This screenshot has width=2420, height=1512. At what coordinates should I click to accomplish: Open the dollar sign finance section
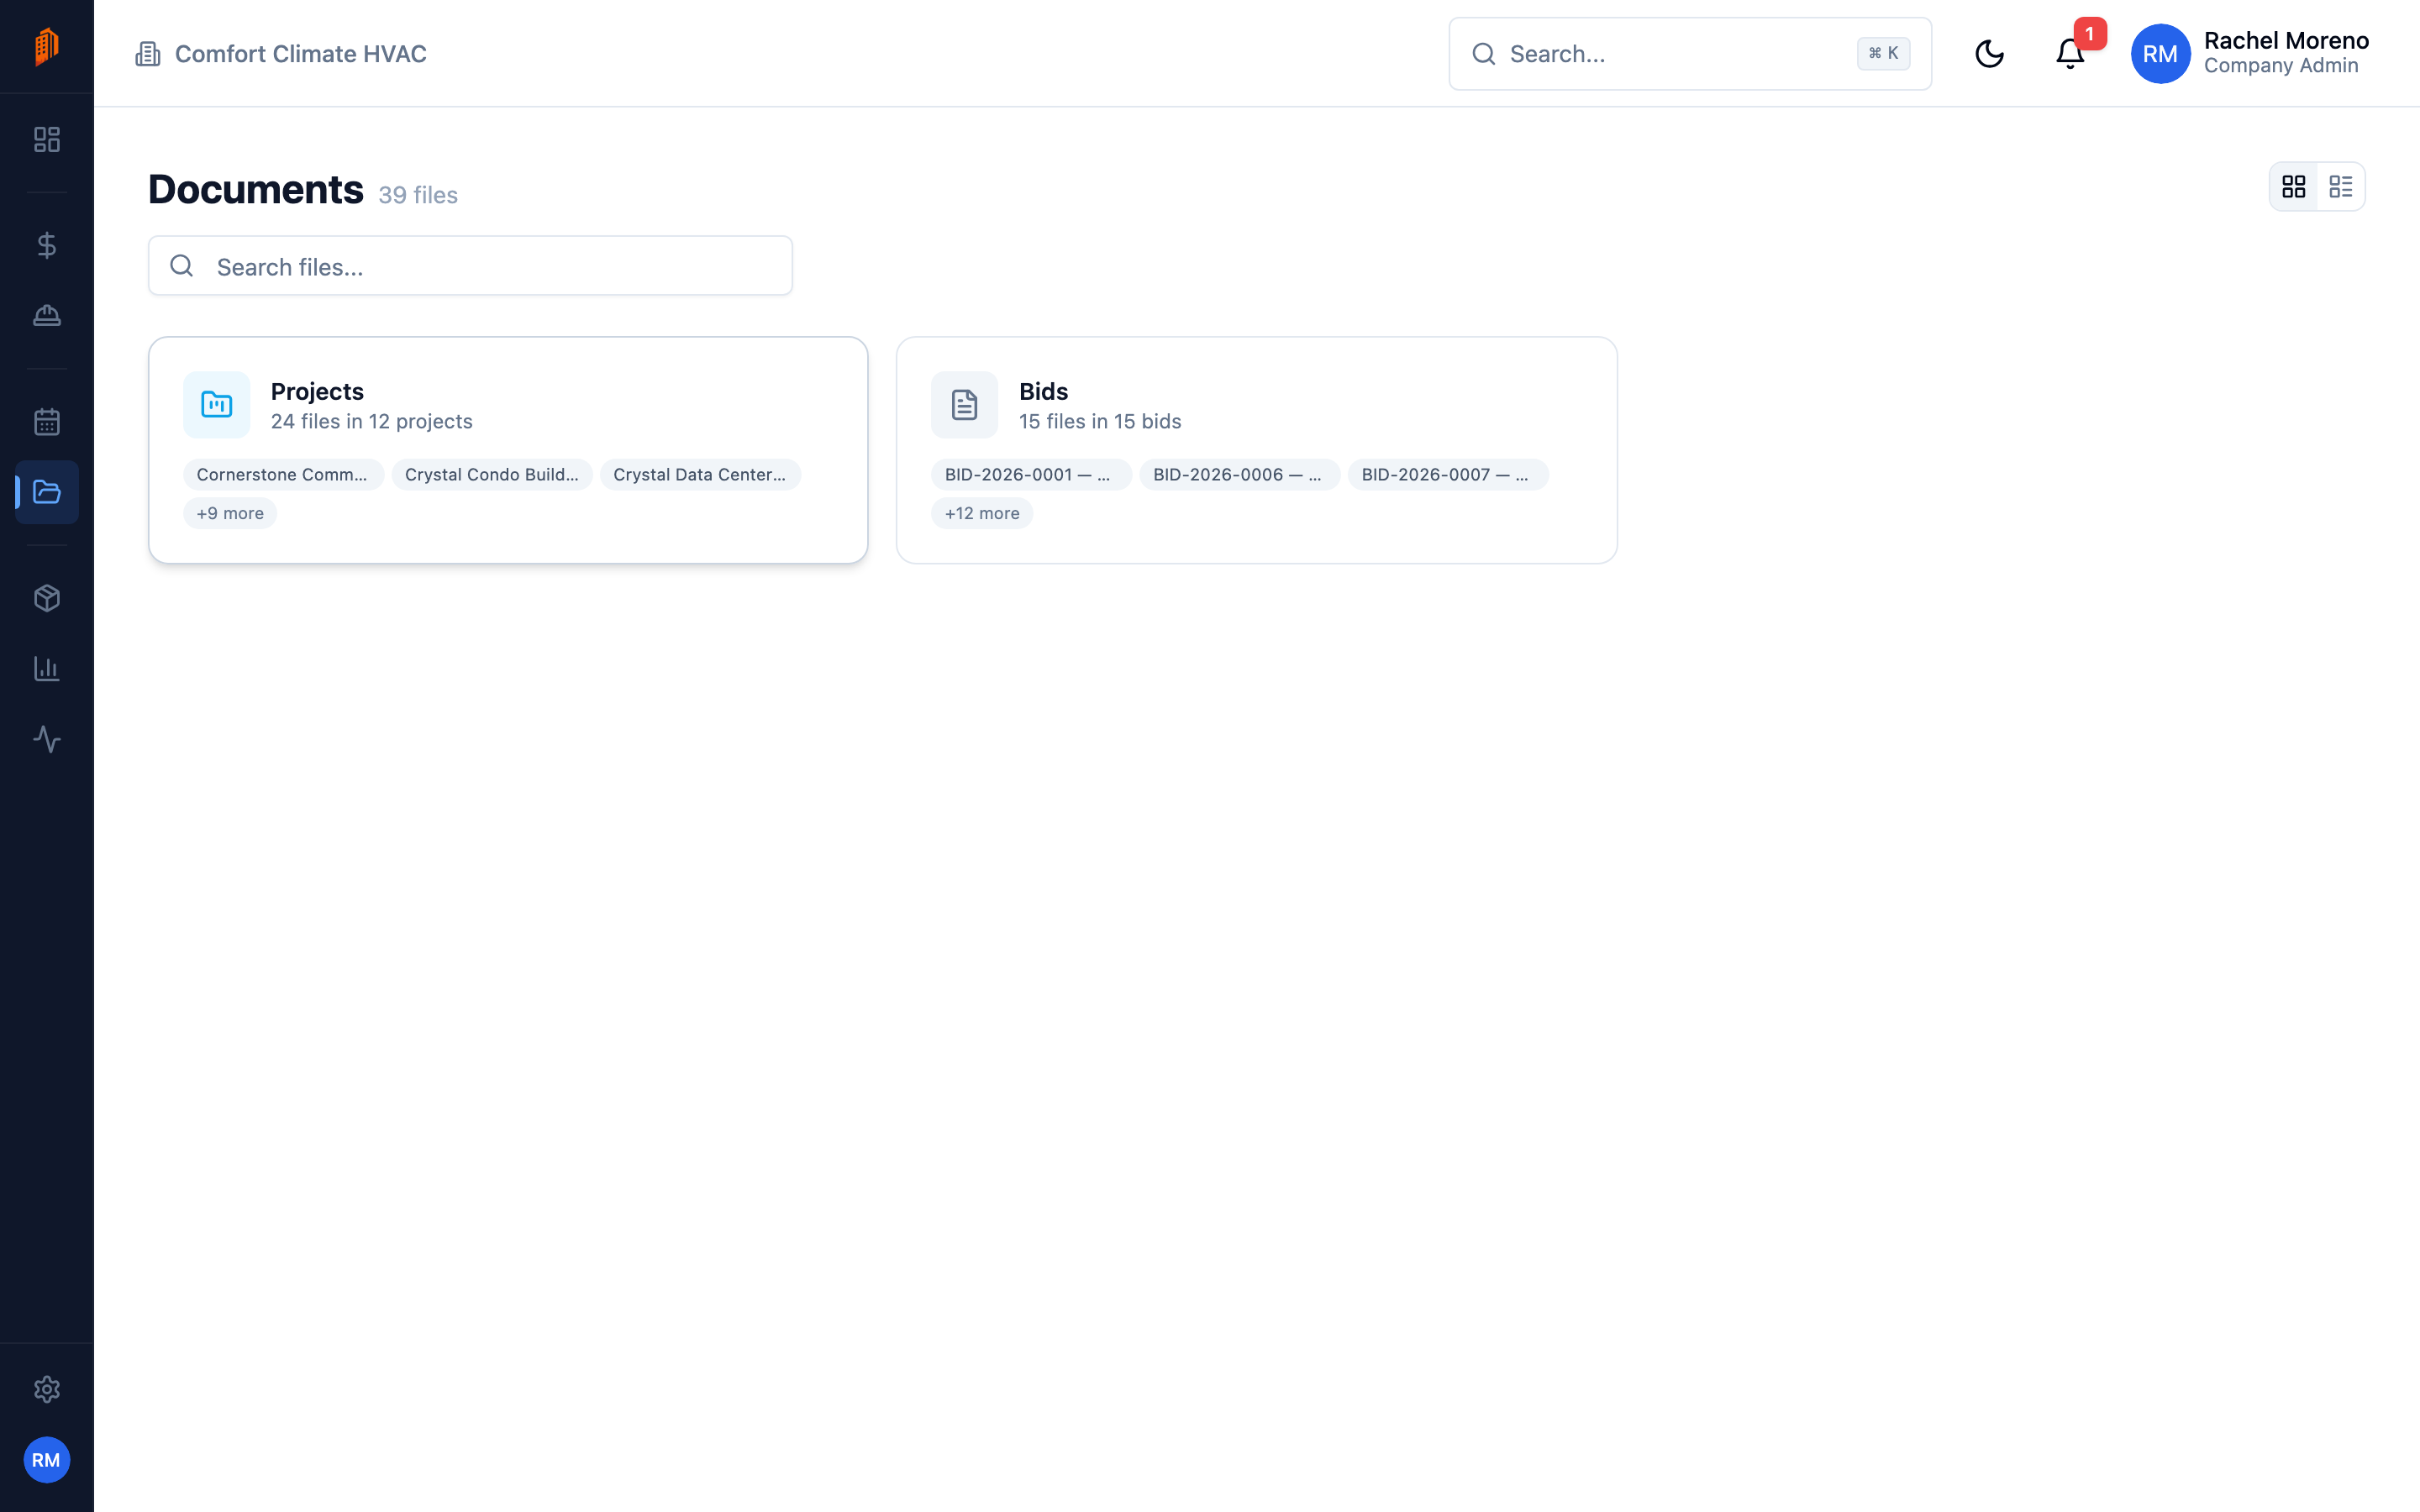(47, 245)
